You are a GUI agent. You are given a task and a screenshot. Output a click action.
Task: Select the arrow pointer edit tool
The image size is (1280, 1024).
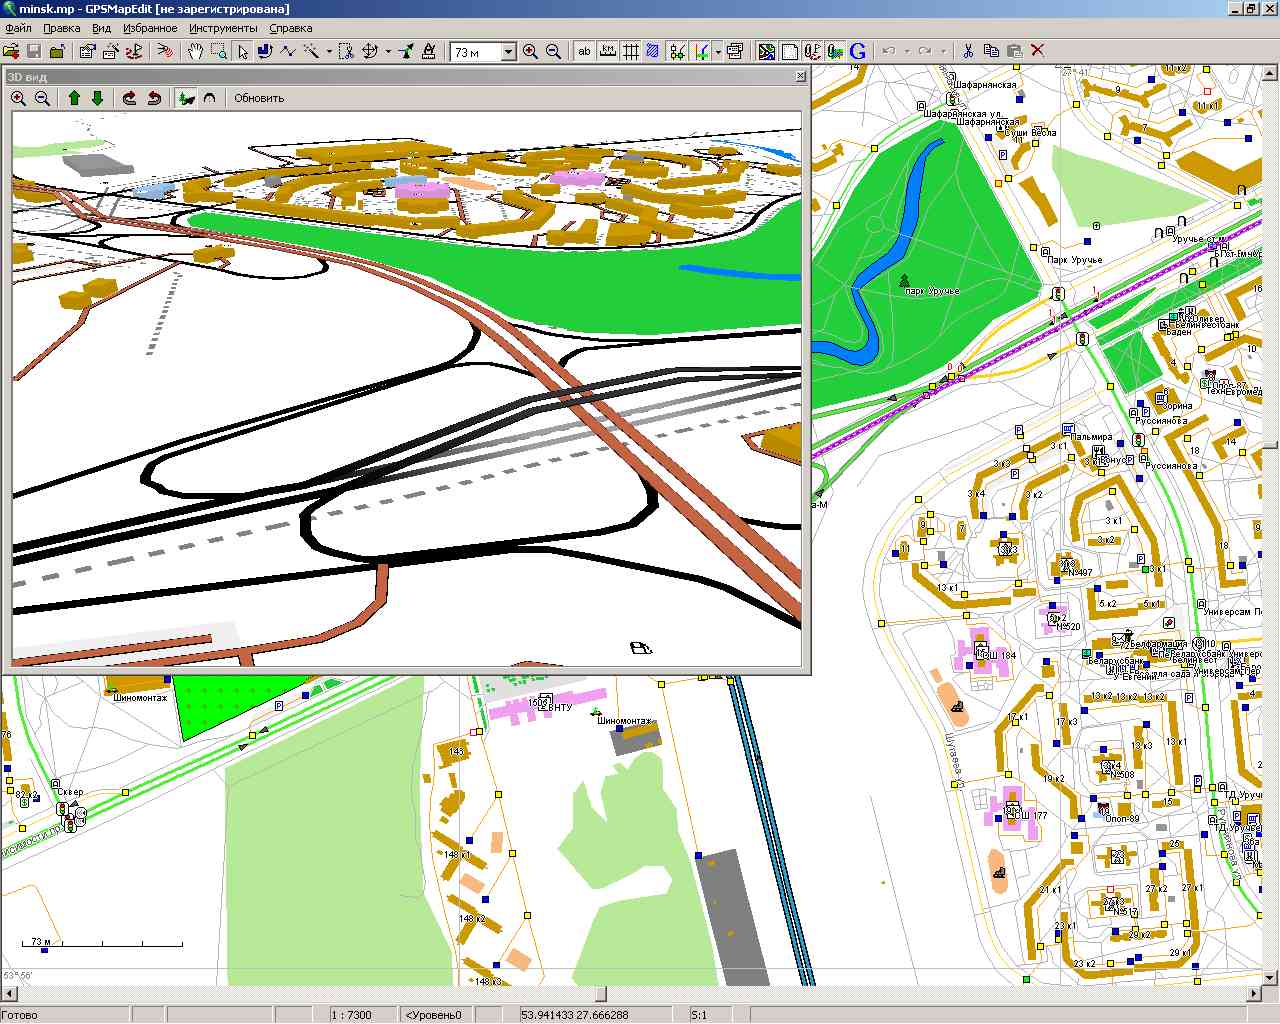click(x=243, y=51)
